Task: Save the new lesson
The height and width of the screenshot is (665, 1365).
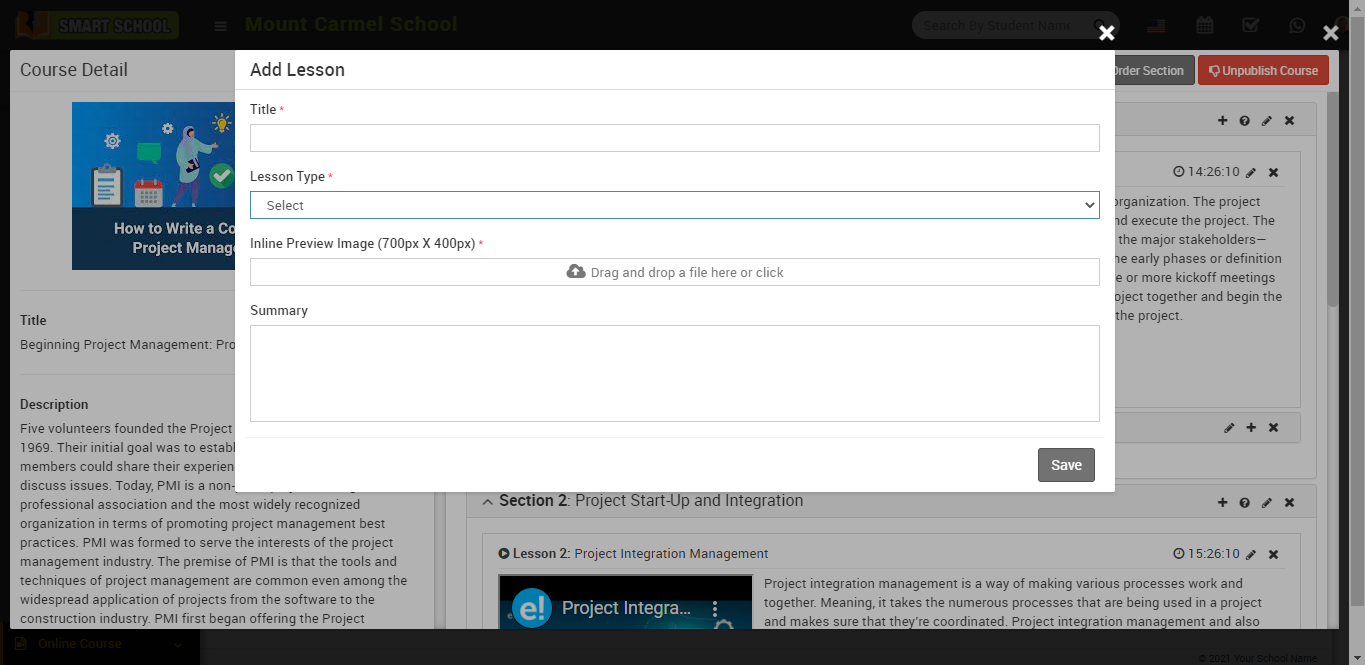Action: click(1066, 465)
